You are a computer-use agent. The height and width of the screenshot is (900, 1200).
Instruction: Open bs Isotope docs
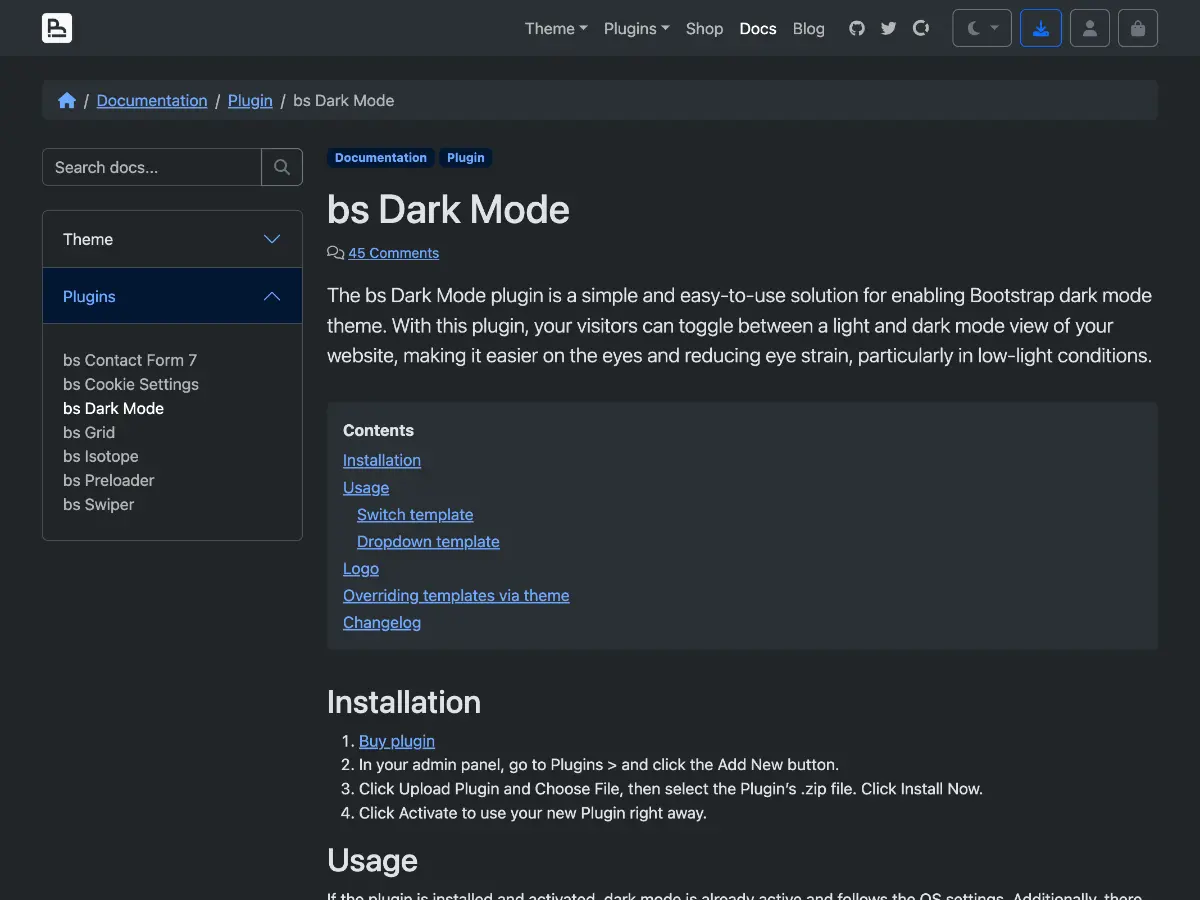(101, 456)
